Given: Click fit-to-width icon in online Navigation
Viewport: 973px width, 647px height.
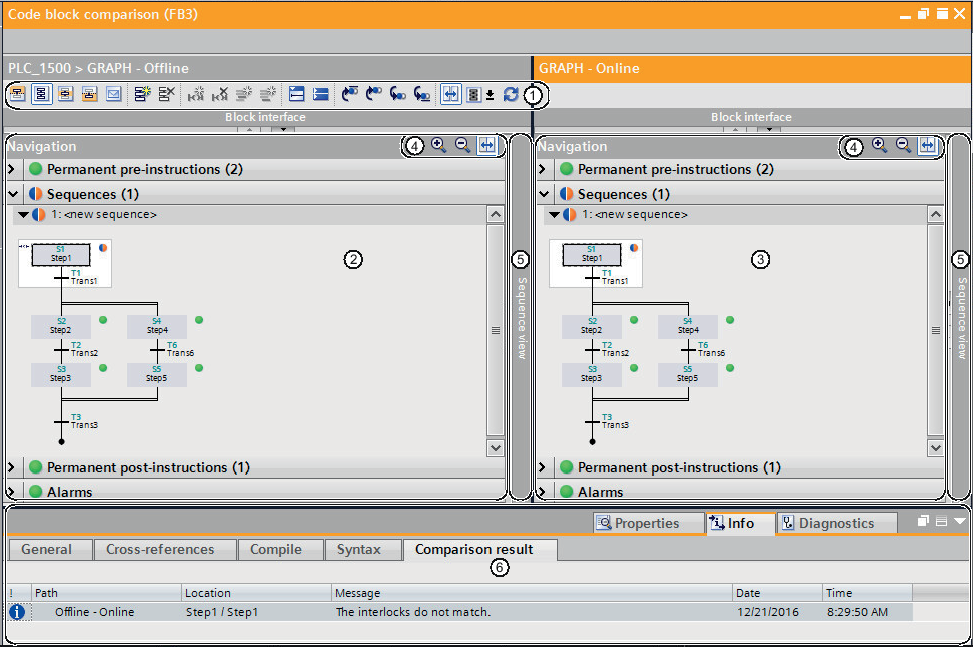Looking at the screenshot, I should (928, 146).
